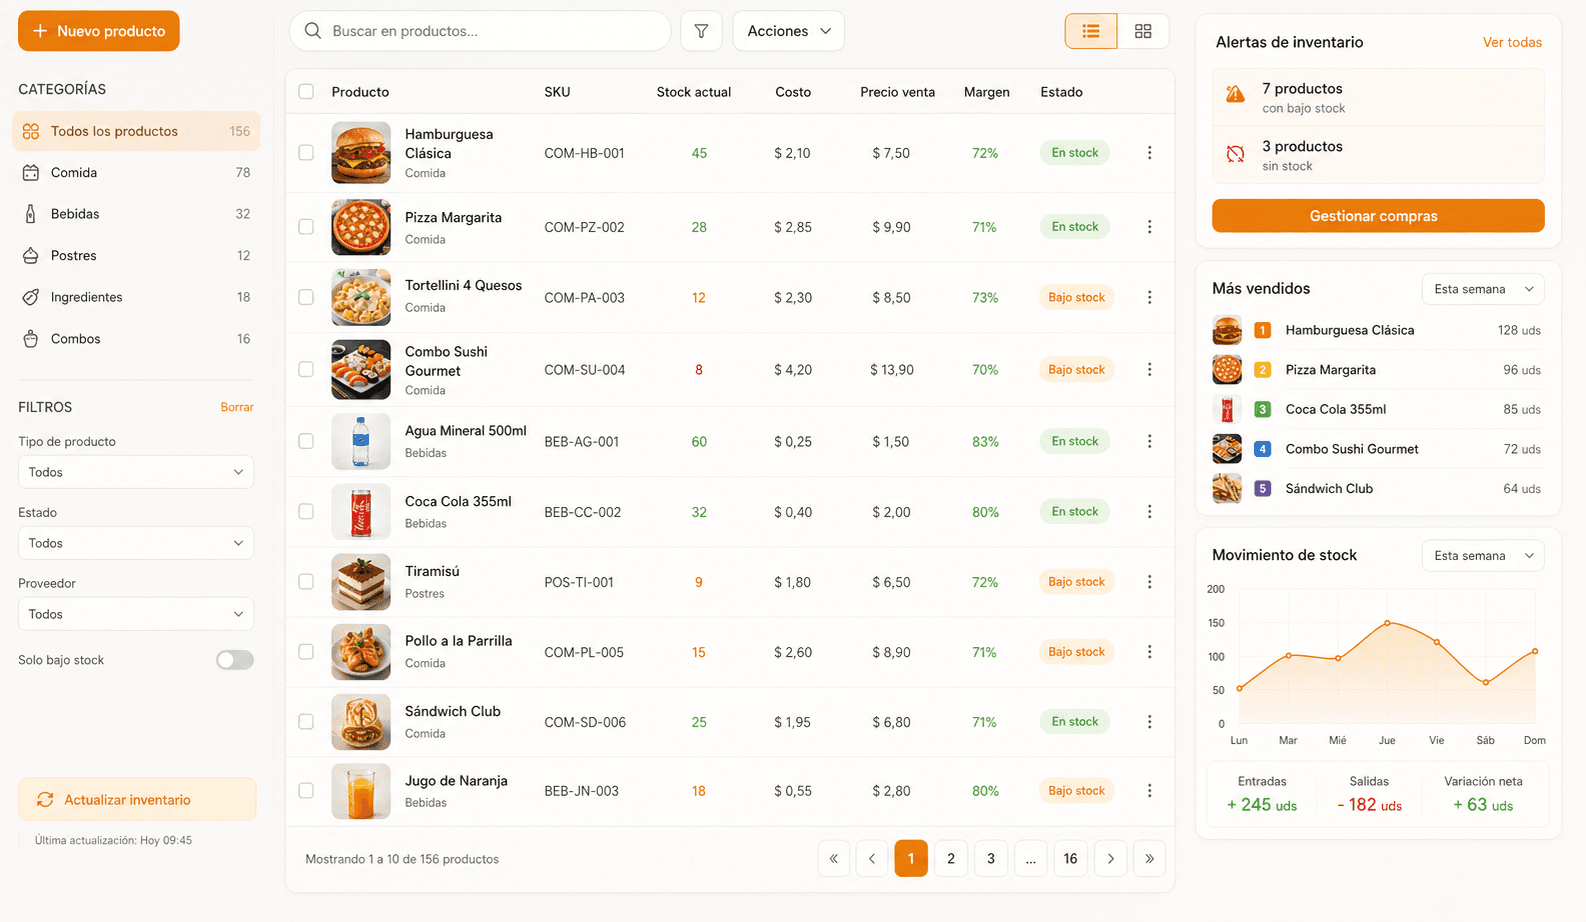Image resolution: width=1586 pixels, height=922 pixels.
Task: Sort by the Margen column header
Action: click(986, 92)
